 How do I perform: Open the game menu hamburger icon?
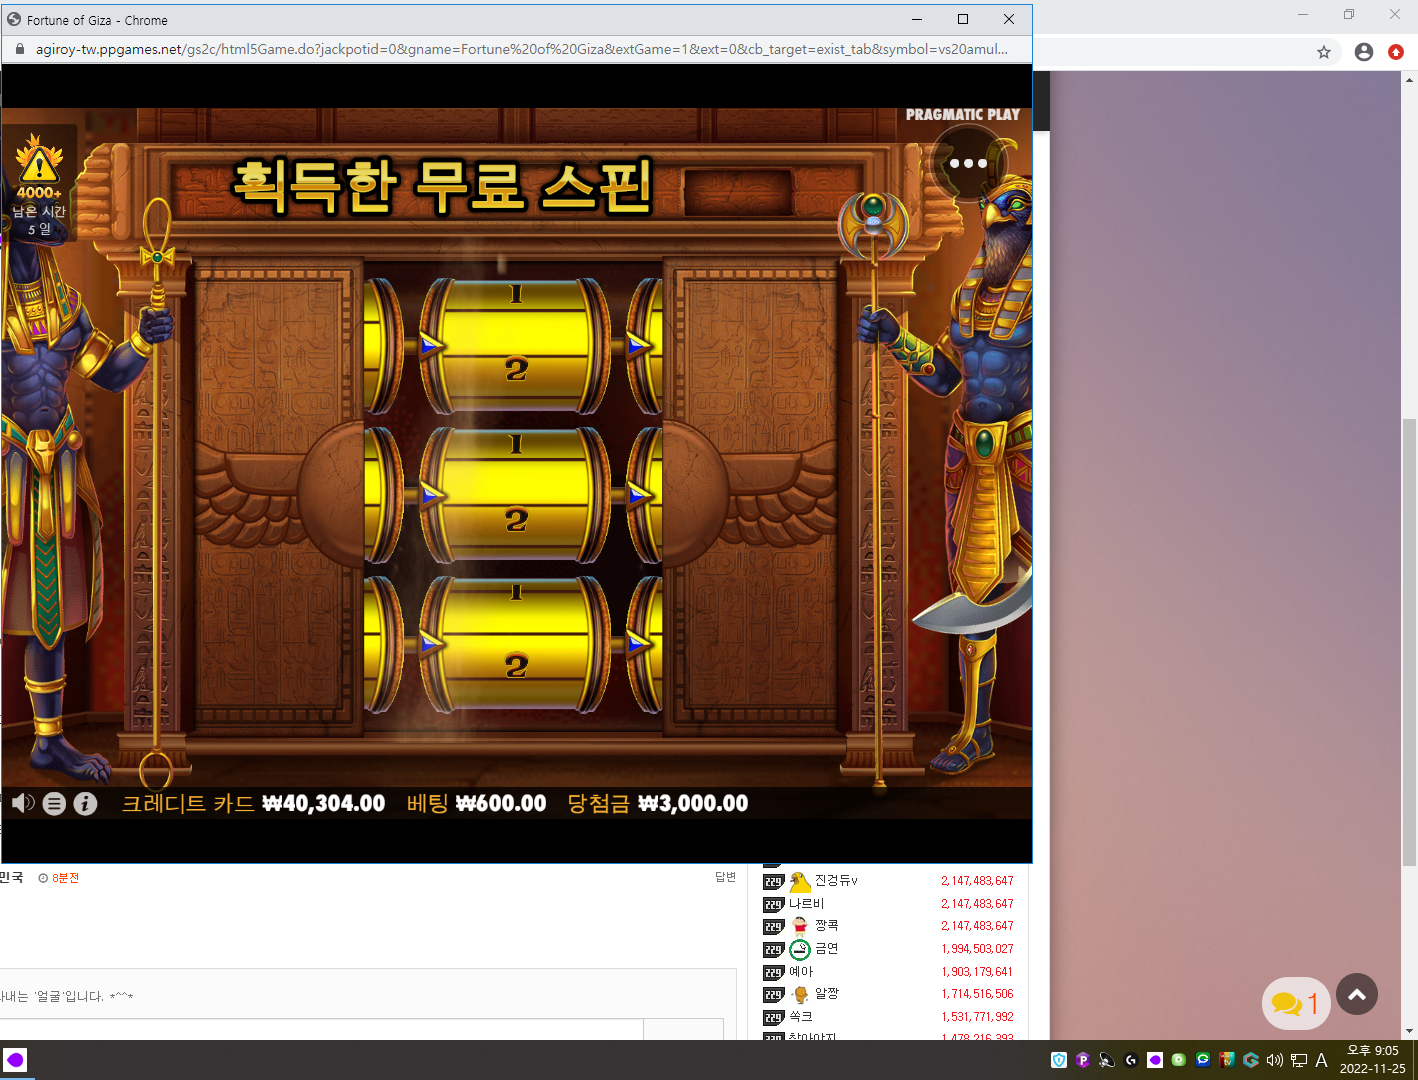[54, 803]
